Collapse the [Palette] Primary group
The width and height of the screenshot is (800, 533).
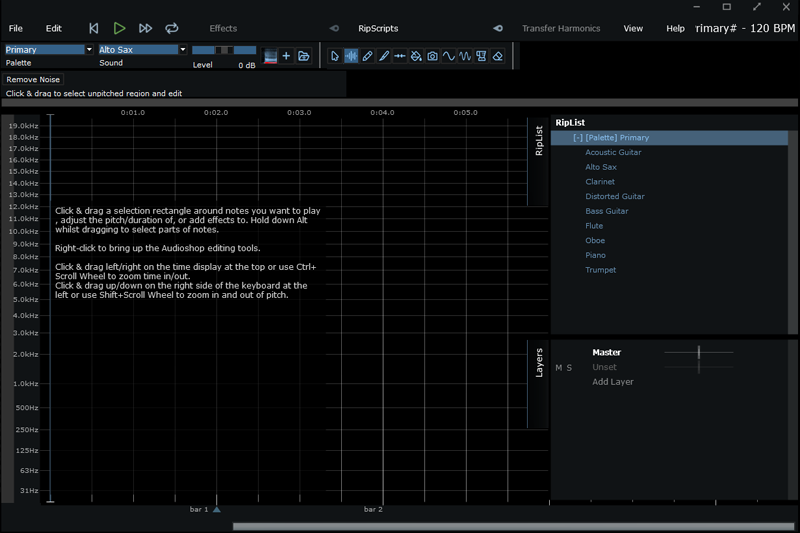point(578,138)
